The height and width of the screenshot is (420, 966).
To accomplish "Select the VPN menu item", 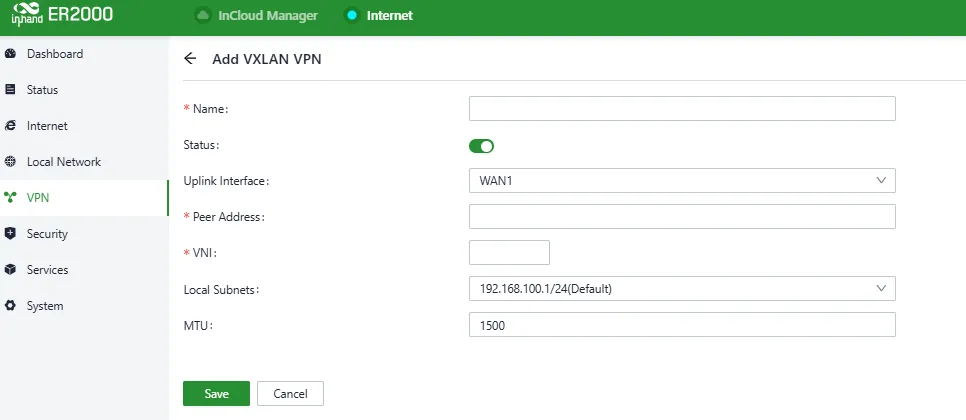I will click(x=84, y=198).
